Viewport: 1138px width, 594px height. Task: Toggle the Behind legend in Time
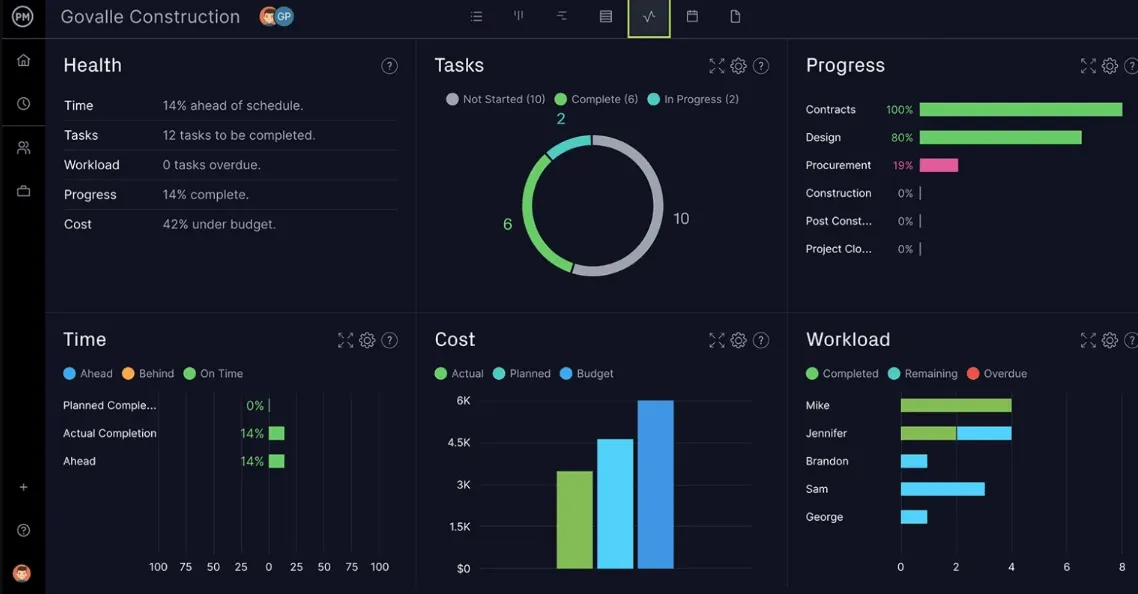click(148, 373)
